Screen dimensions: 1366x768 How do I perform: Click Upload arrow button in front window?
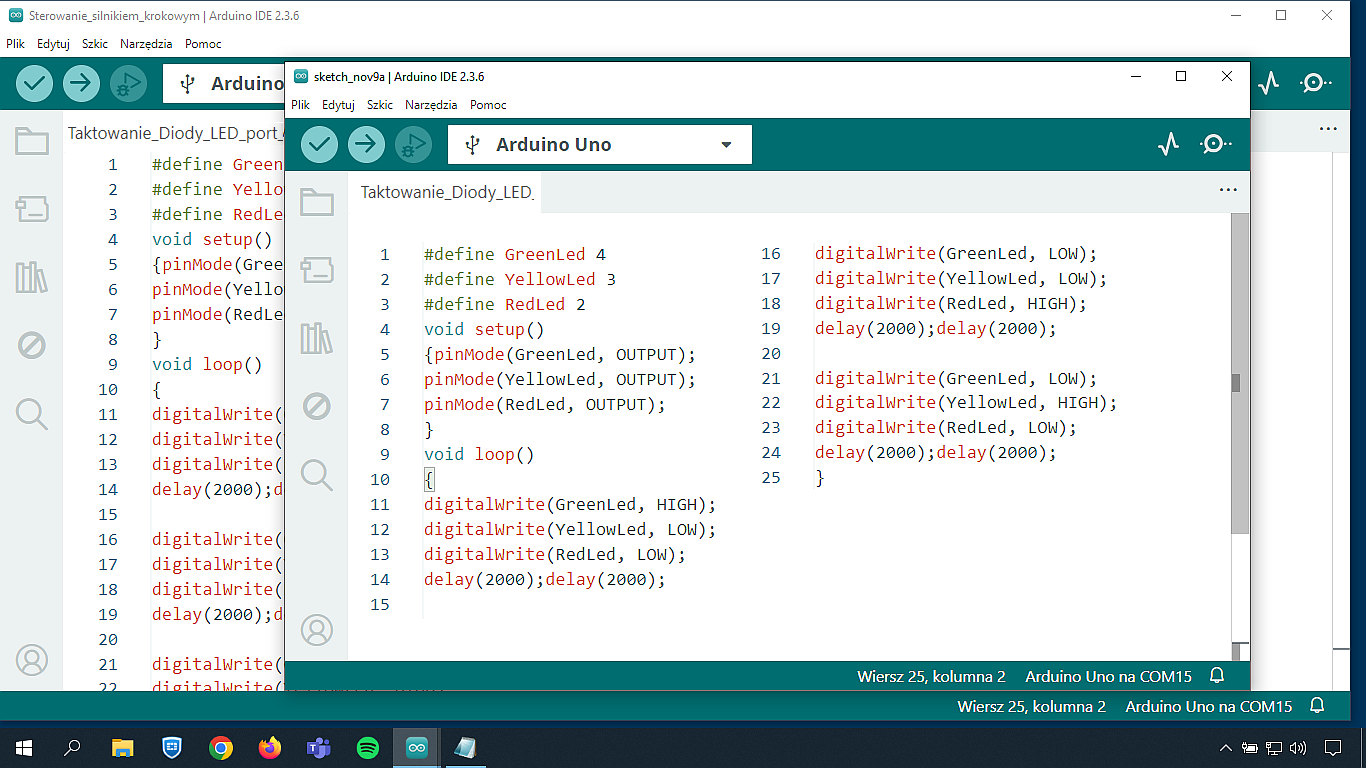pos(366,145)
